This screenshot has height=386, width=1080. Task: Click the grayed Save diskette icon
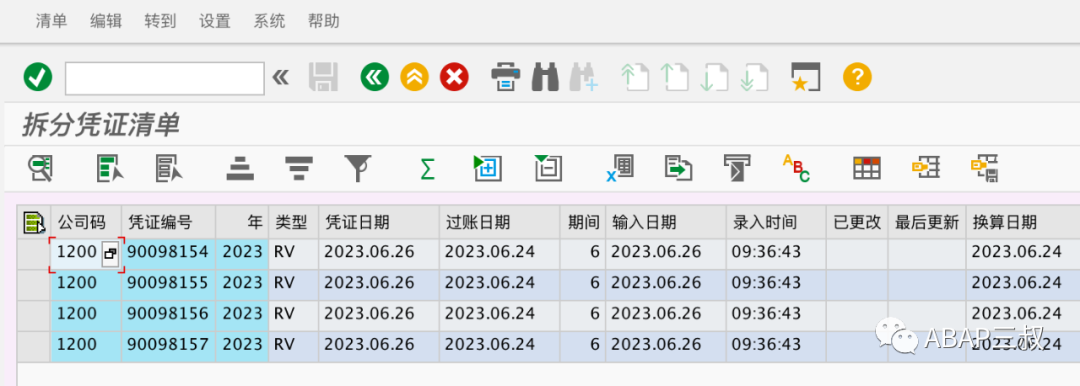[x=323, y=77]
